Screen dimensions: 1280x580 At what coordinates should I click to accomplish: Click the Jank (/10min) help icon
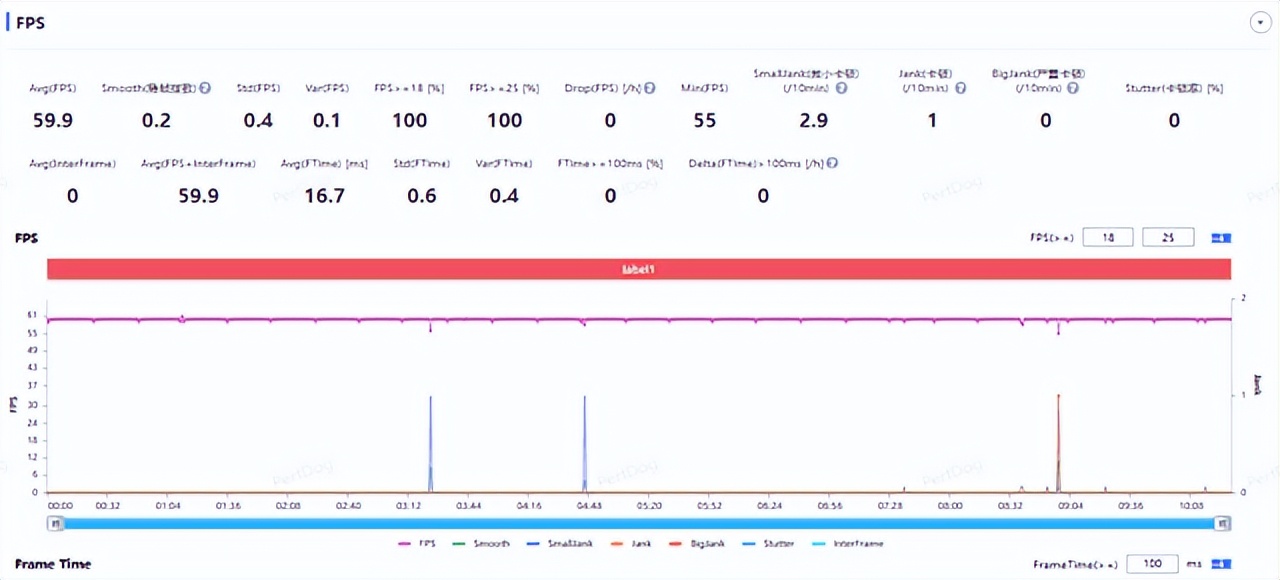(x=960, y=88)
